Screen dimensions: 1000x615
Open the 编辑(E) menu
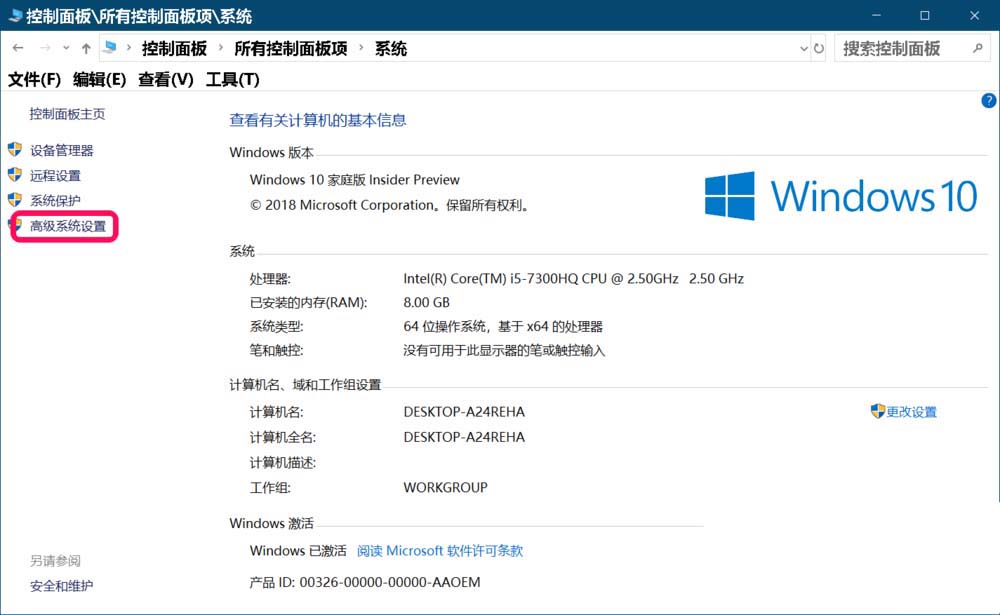click(99, 80)
